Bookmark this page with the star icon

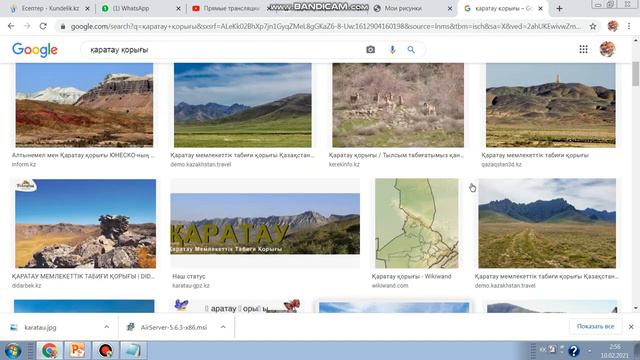[593, 26]
